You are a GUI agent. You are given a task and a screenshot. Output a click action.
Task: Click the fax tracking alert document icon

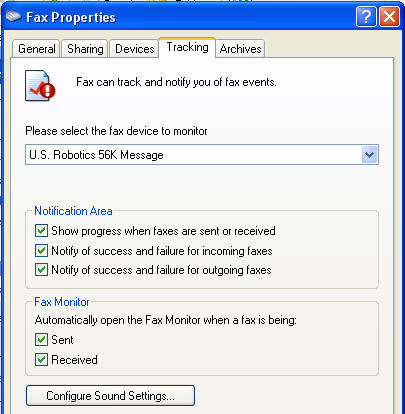point(40,86)
